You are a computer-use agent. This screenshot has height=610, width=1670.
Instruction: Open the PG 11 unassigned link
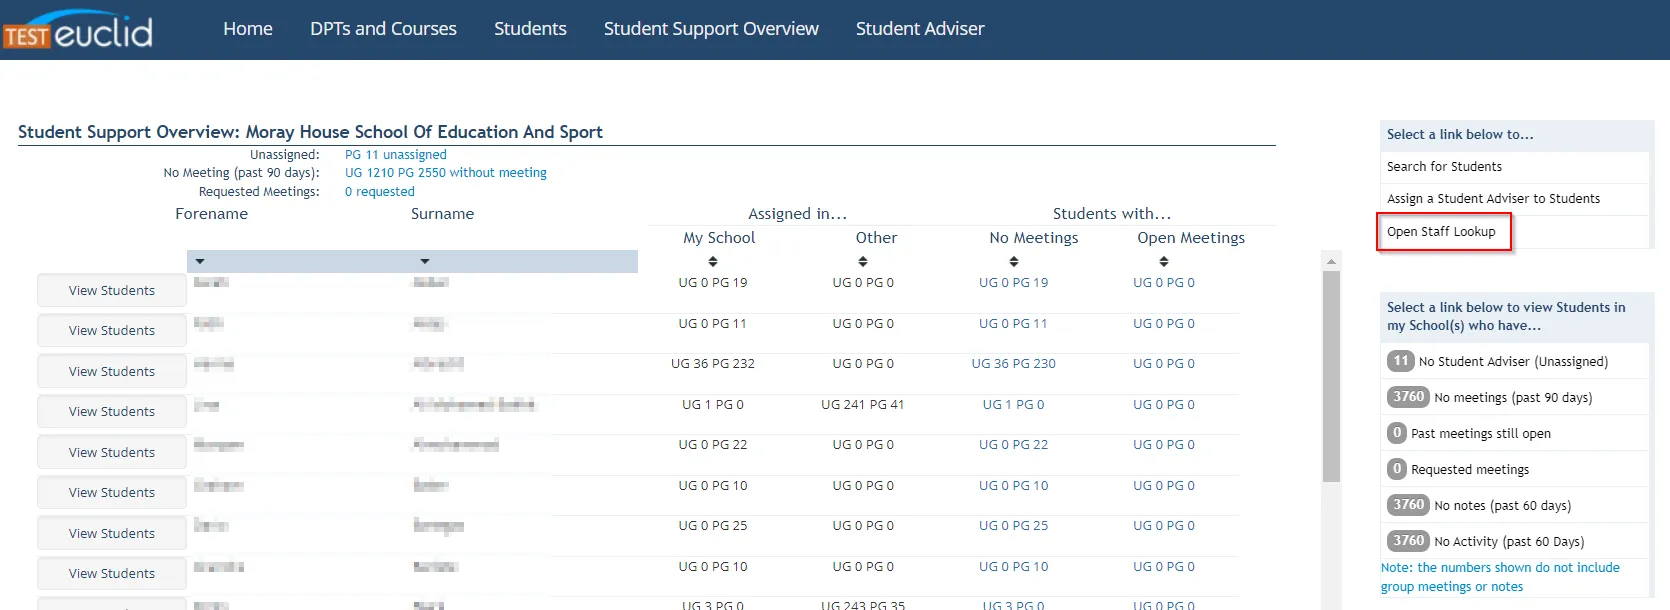click(x=396, y=155)
